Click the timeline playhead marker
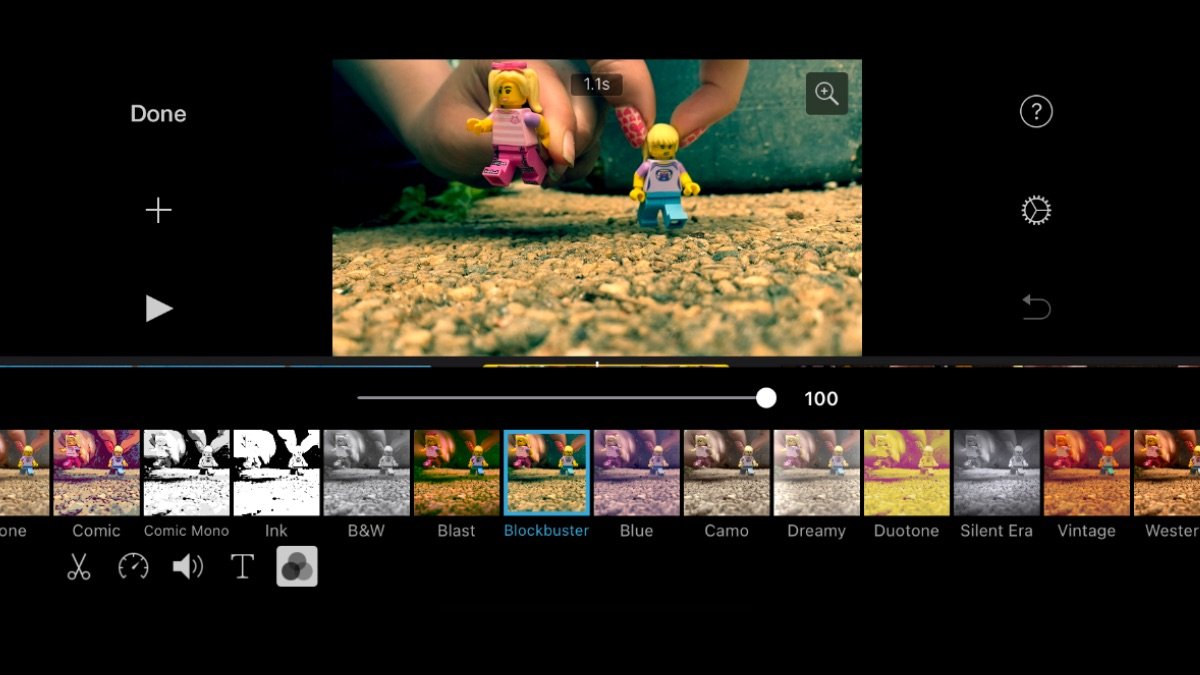This screenshot has height=675, width=1200. 598,365
